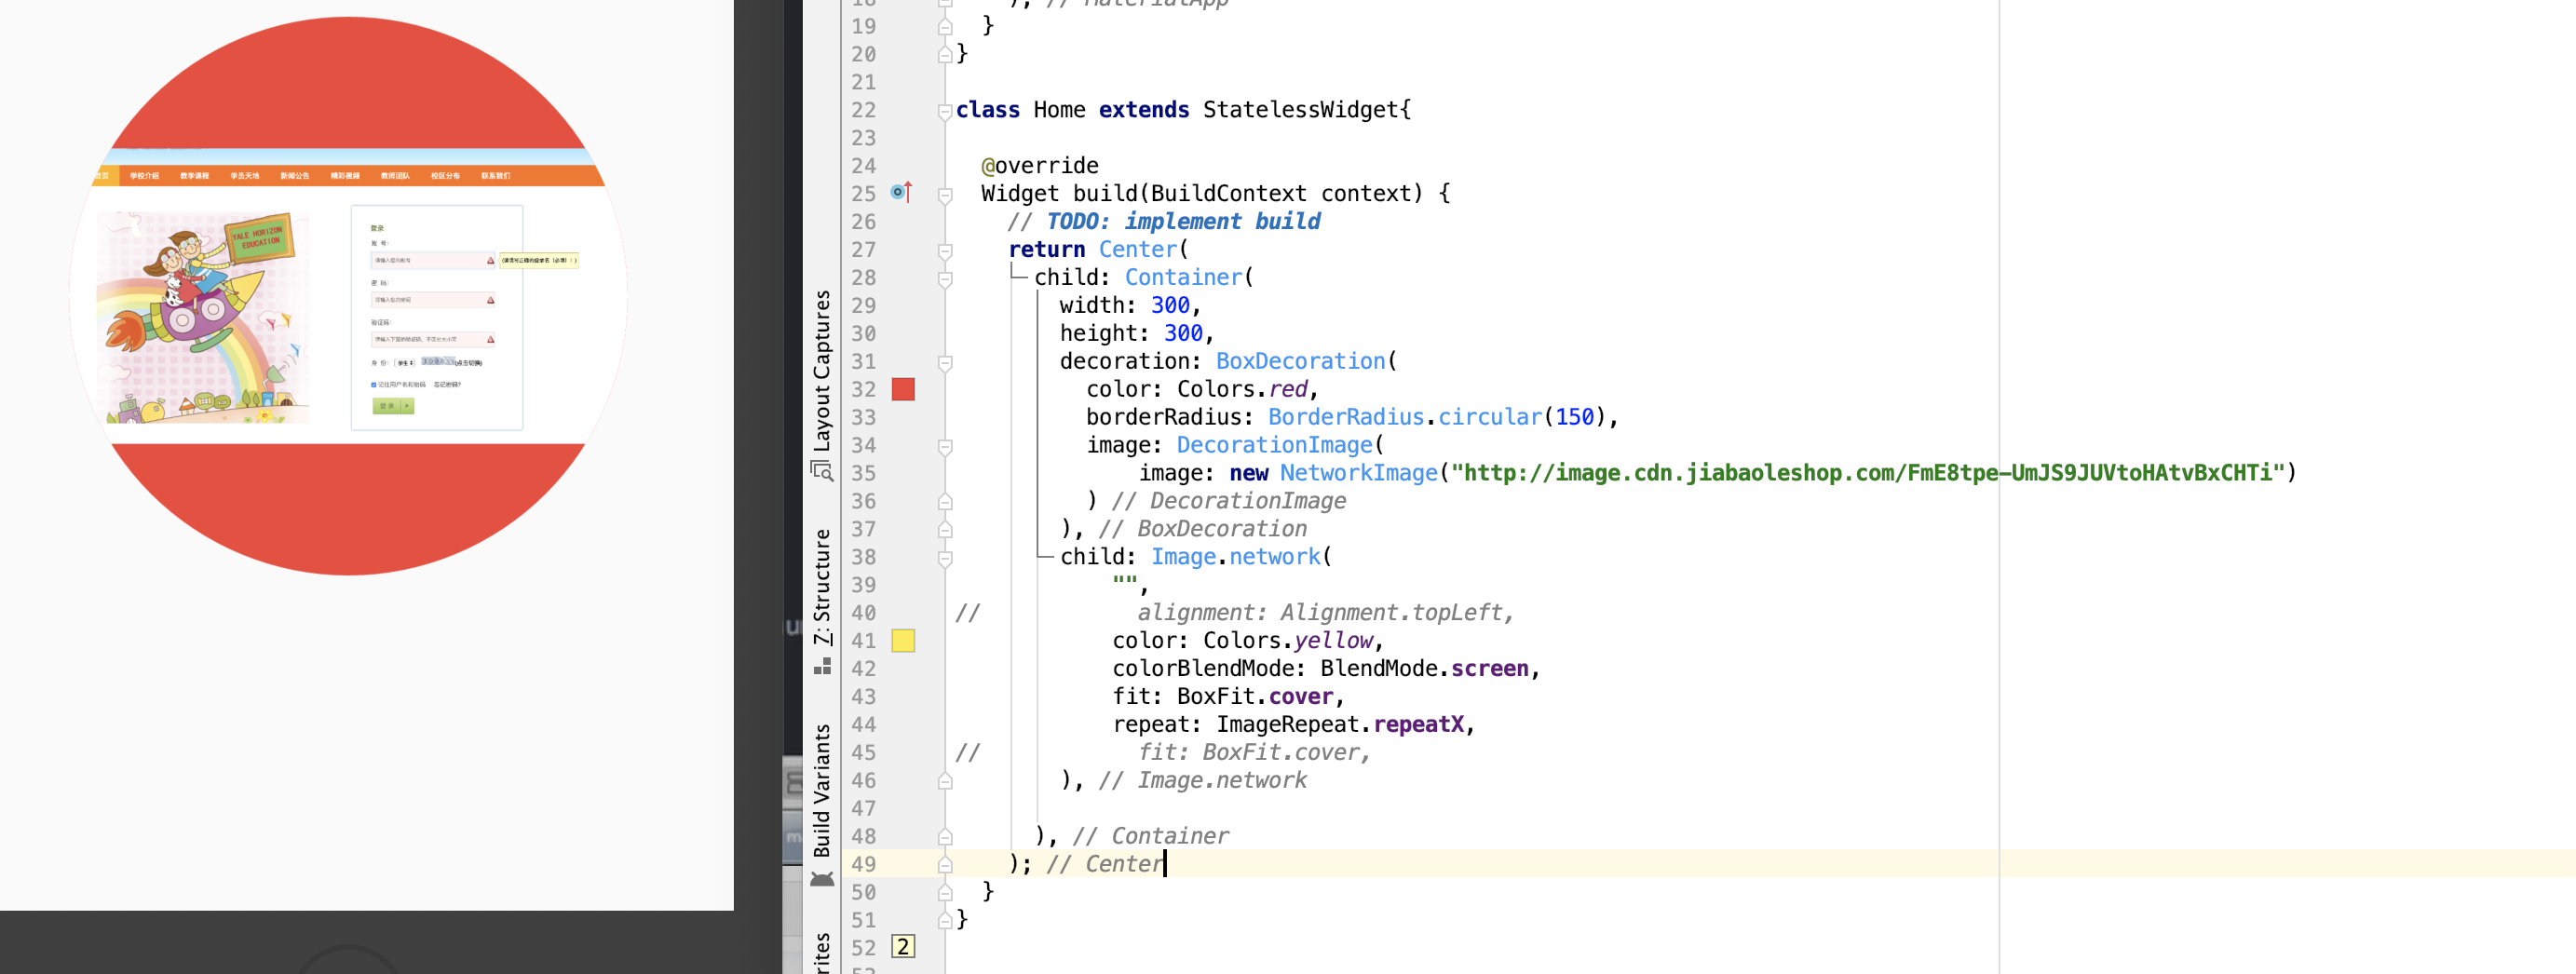Click the Layout Captures magnifier icon
This screenshot has height=974, width=2576.
point(822,470)
